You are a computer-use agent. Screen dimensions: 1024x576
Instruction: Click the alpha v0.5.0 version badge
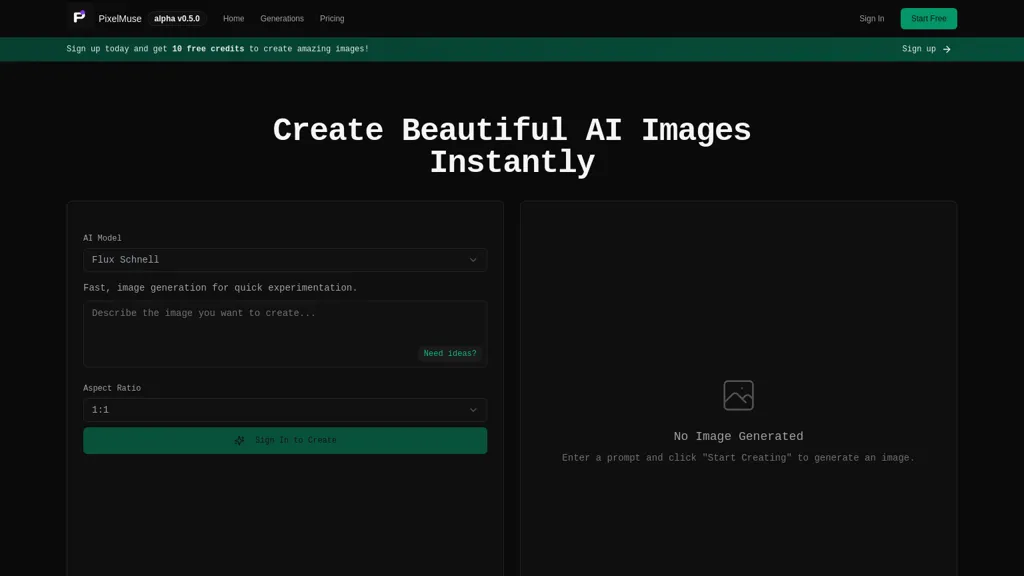pos(177,19)
